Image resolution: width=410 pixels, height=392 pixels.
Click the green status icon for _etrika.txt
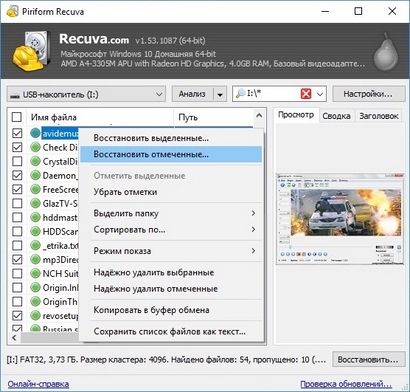coord(35,245)
